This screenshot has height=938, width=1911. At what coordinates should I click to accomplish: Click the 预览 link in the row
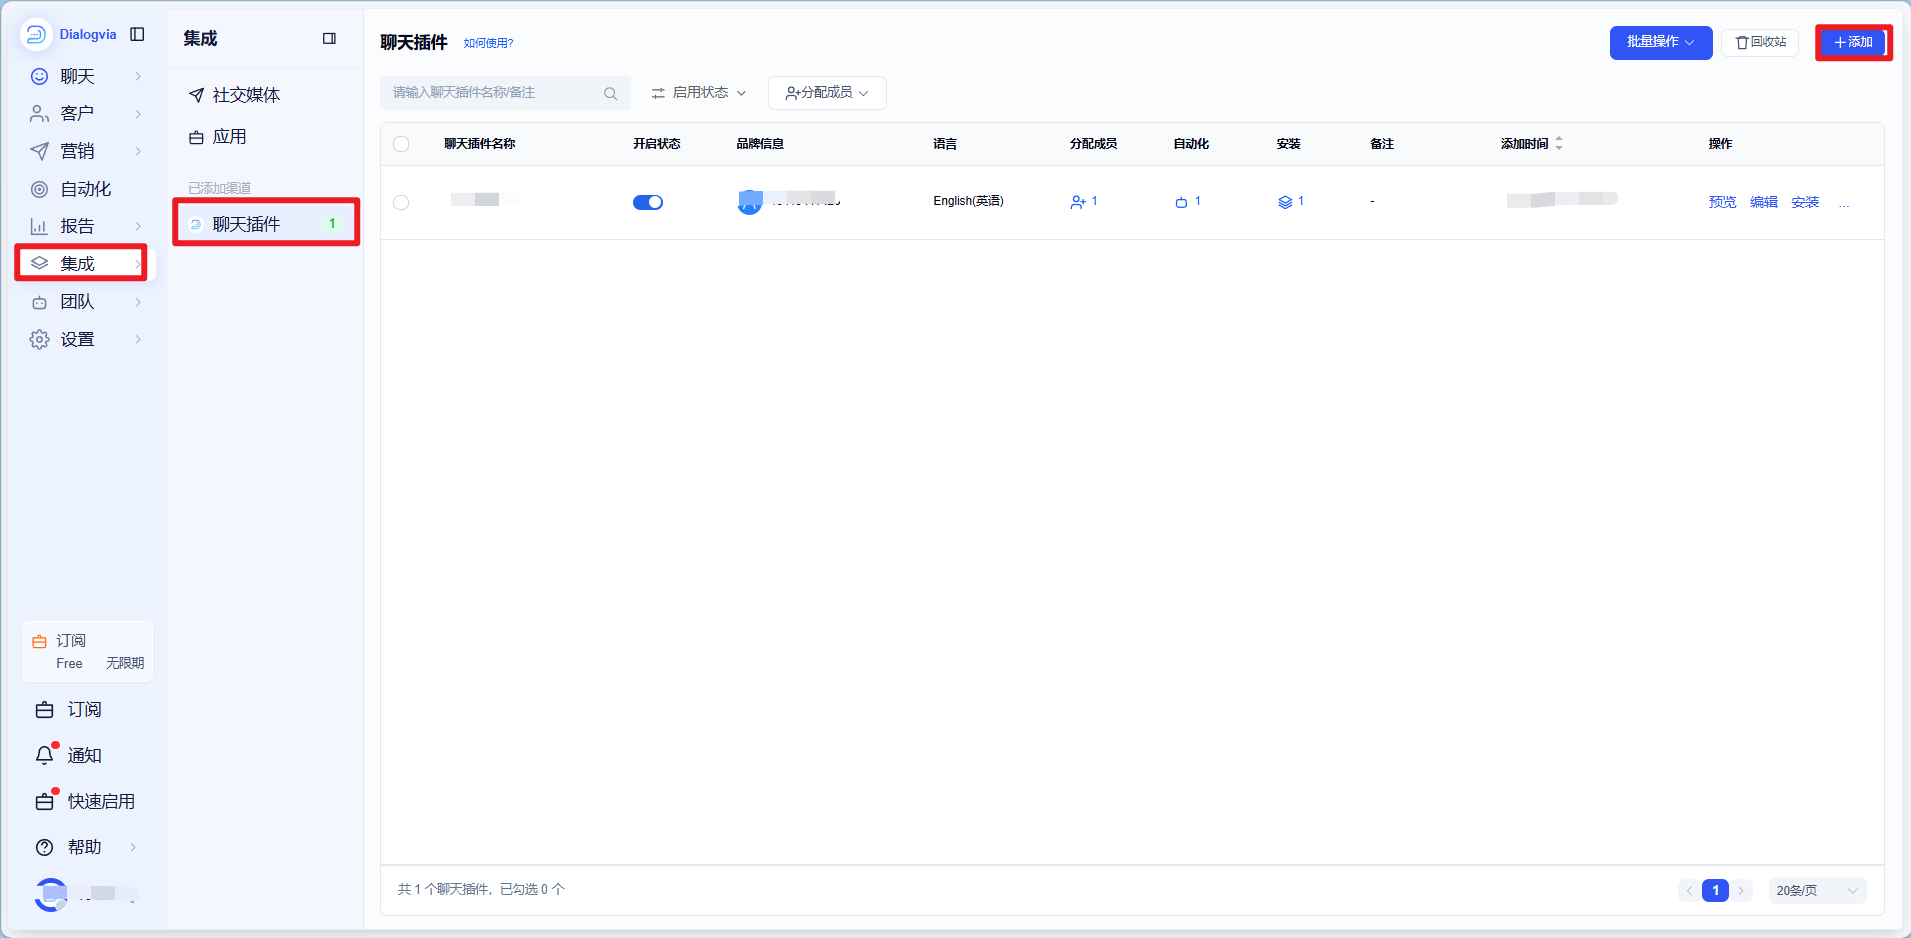(1722, 202)
